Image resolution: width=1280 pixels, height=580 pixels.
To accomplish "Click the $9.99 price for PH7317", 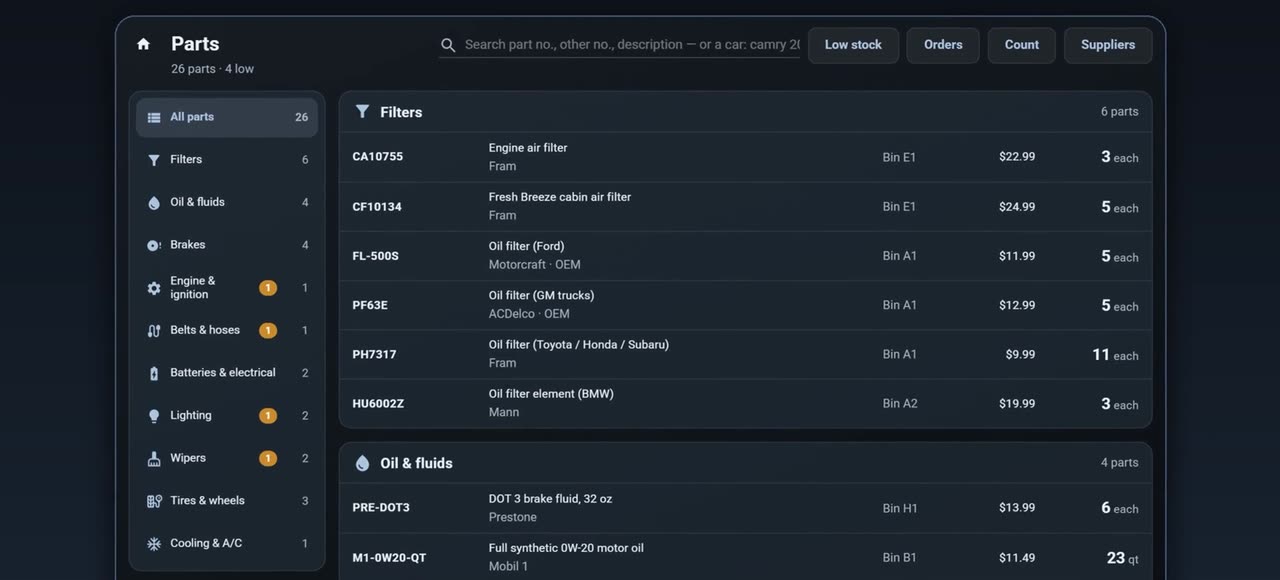I will 1020,354.
